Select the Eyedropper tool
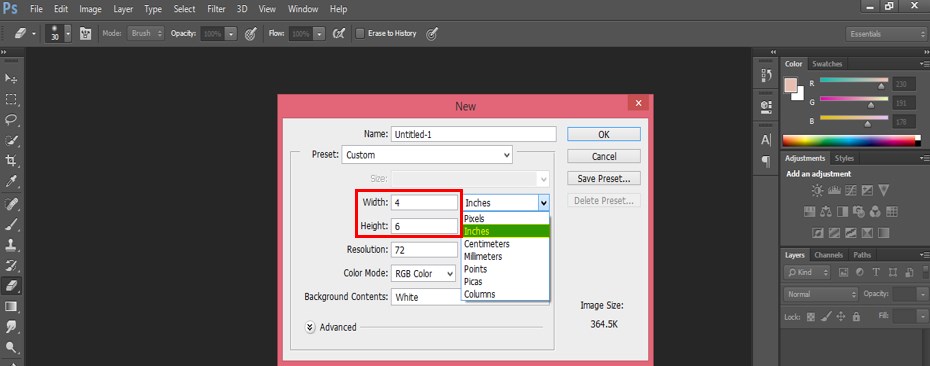Image resolution: width=930 pixels, height=366 pixels. 11,182
